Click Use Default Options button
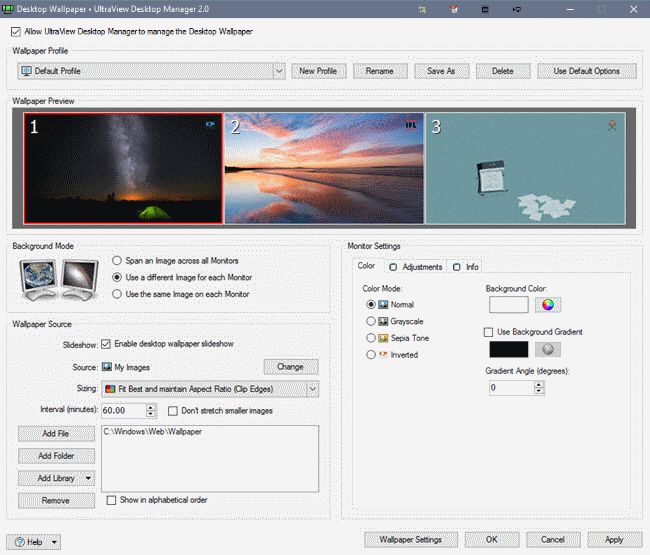The width and height of the screenshot is (650, 555). (587, 71)
